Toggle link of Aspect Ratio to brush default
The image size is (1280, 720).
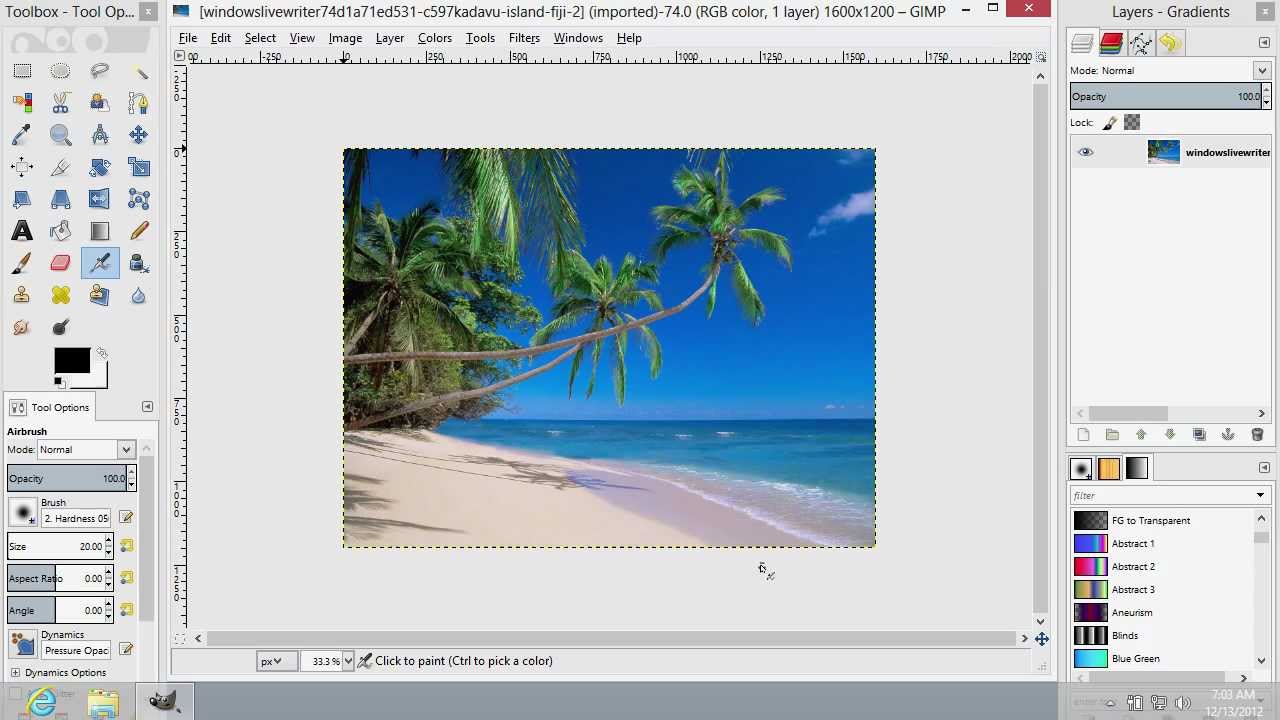pyautogui.click(x=127, y=578)
